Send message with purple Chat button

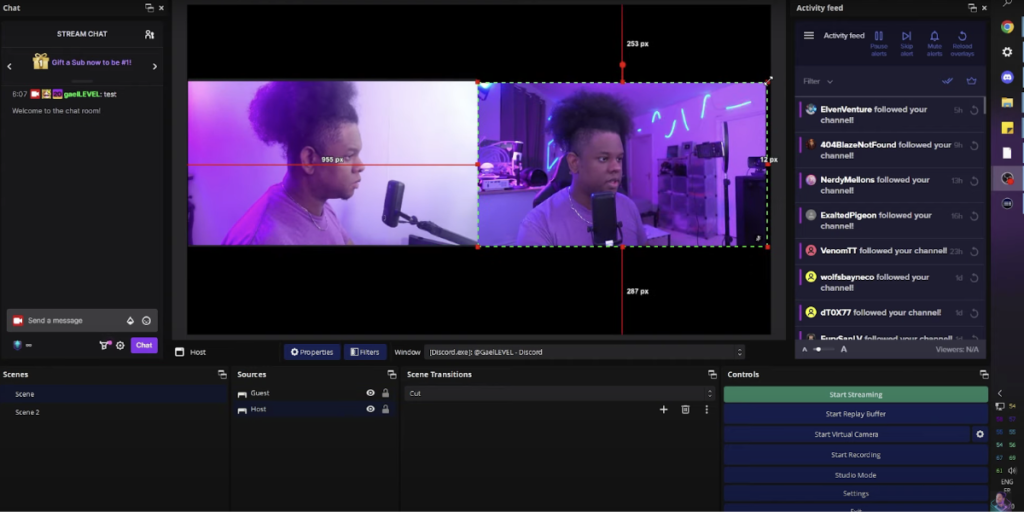(x=144, y=345)
